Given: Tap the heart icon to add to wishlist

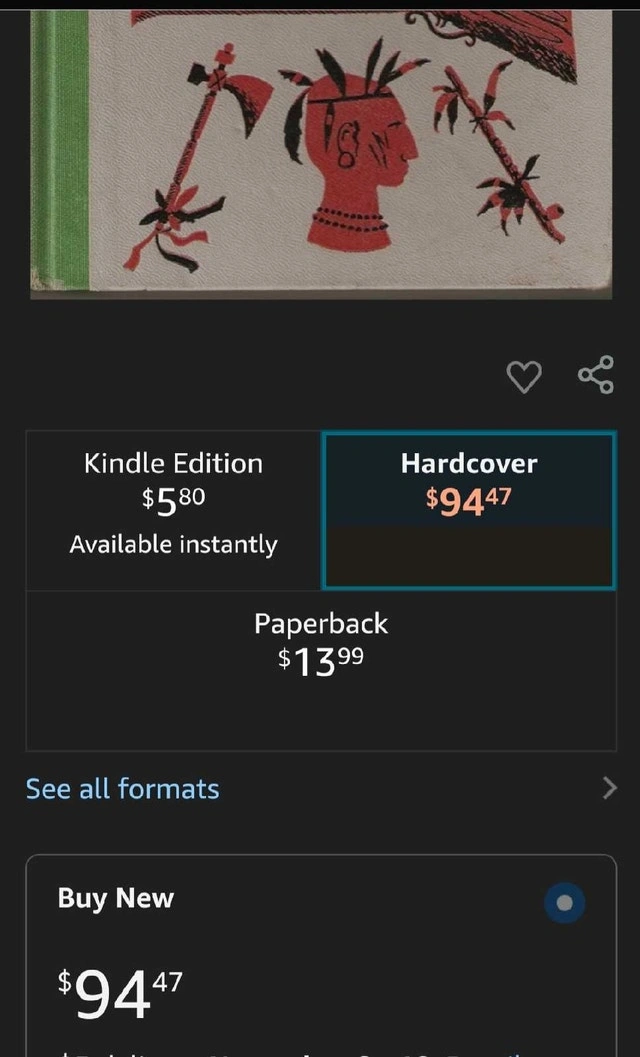Looking at the screenshot, I should (x=524, y=376).
